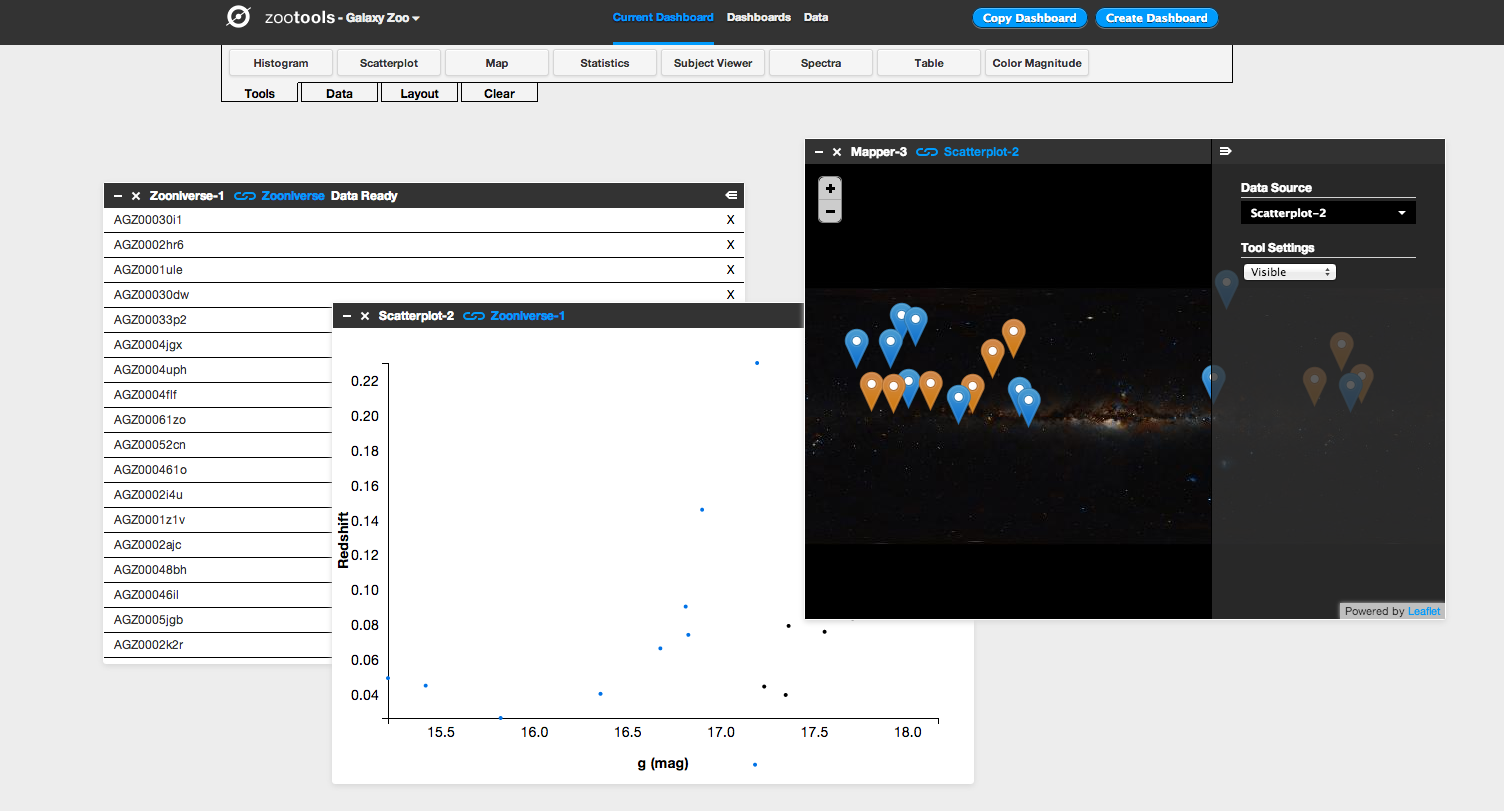The image size is (1504, 811).
Task: Add a Spectra tool
Action: pos(821,63)
